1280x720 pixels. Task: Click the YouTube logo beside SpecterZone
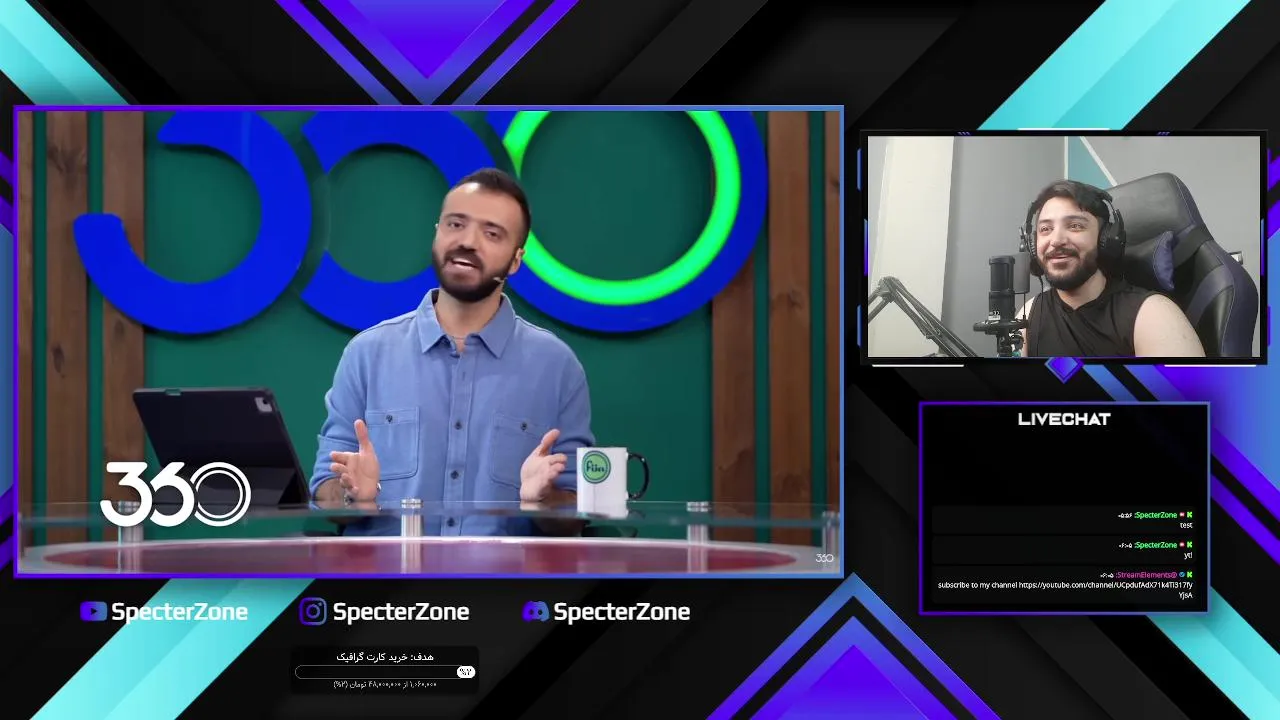(93, 611)
